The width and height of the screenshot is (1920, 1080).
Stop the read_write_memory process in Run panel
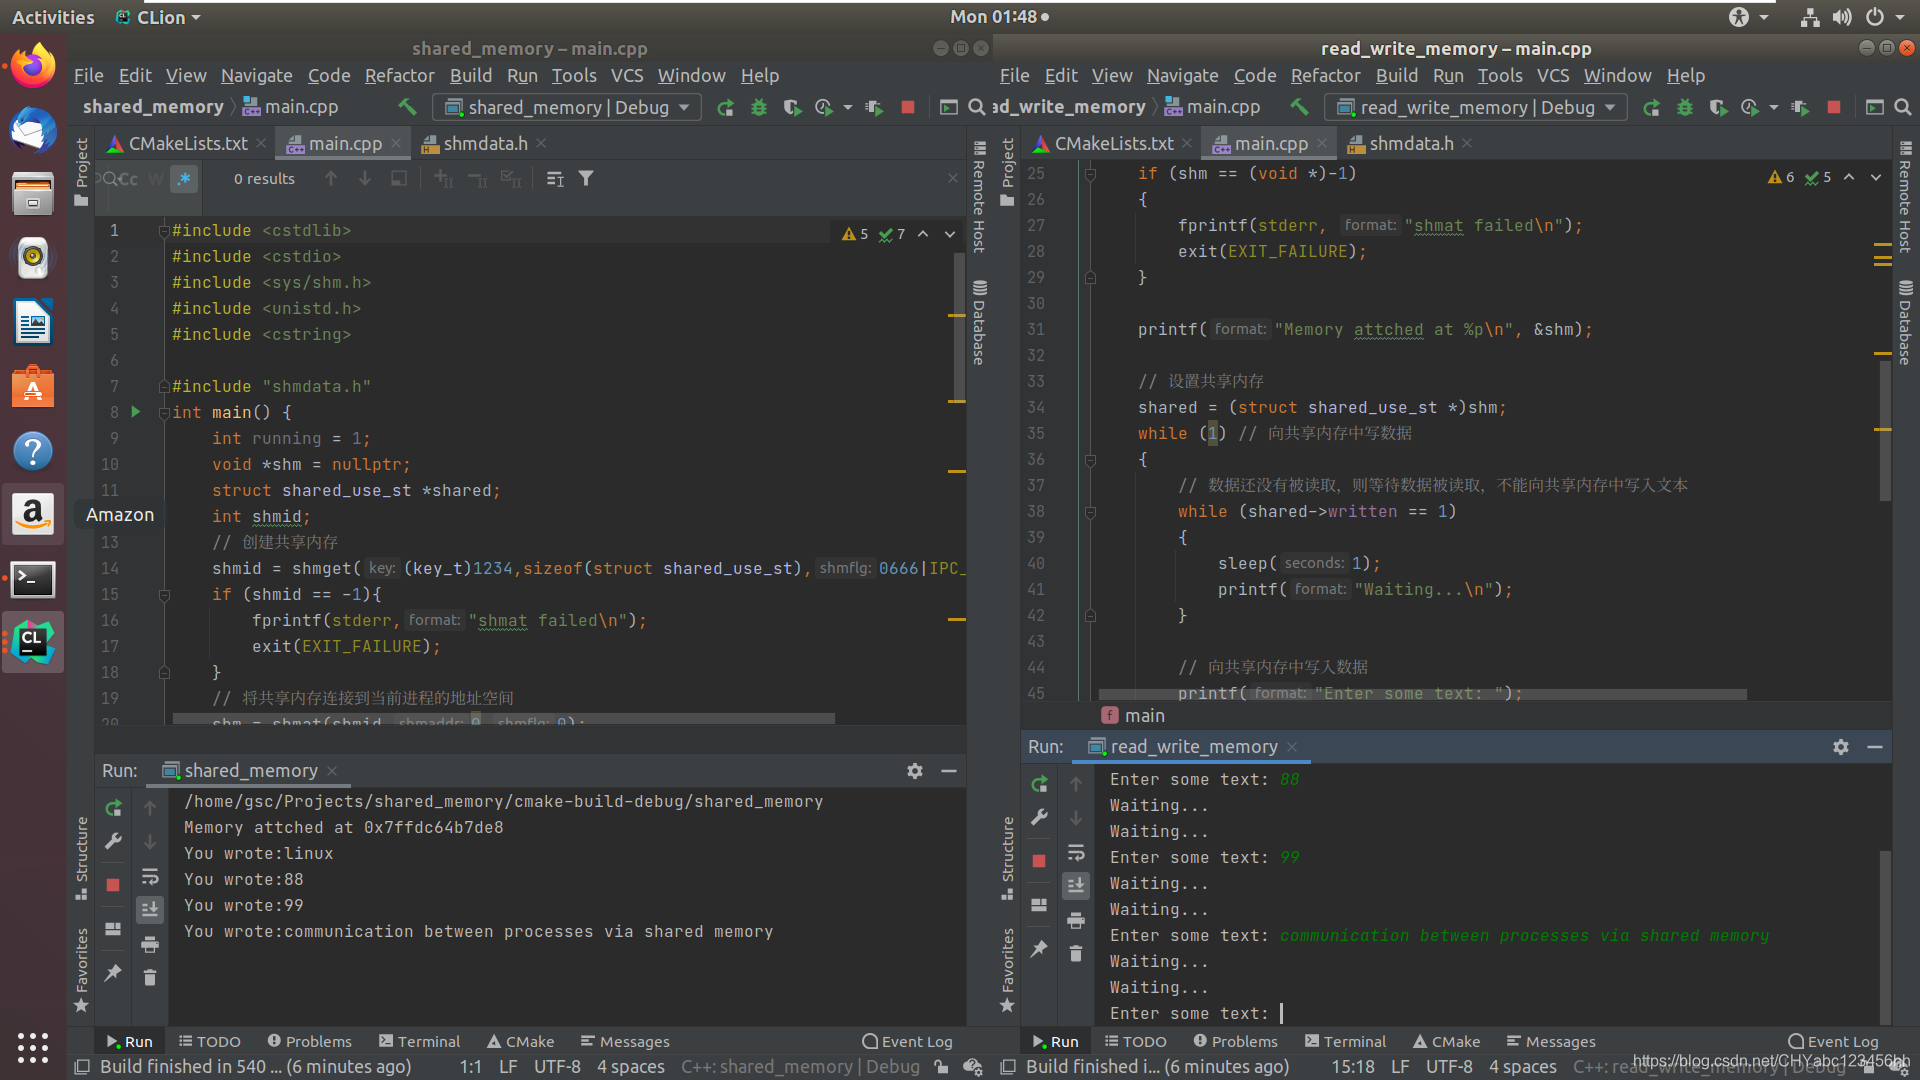coord(1039,861)
